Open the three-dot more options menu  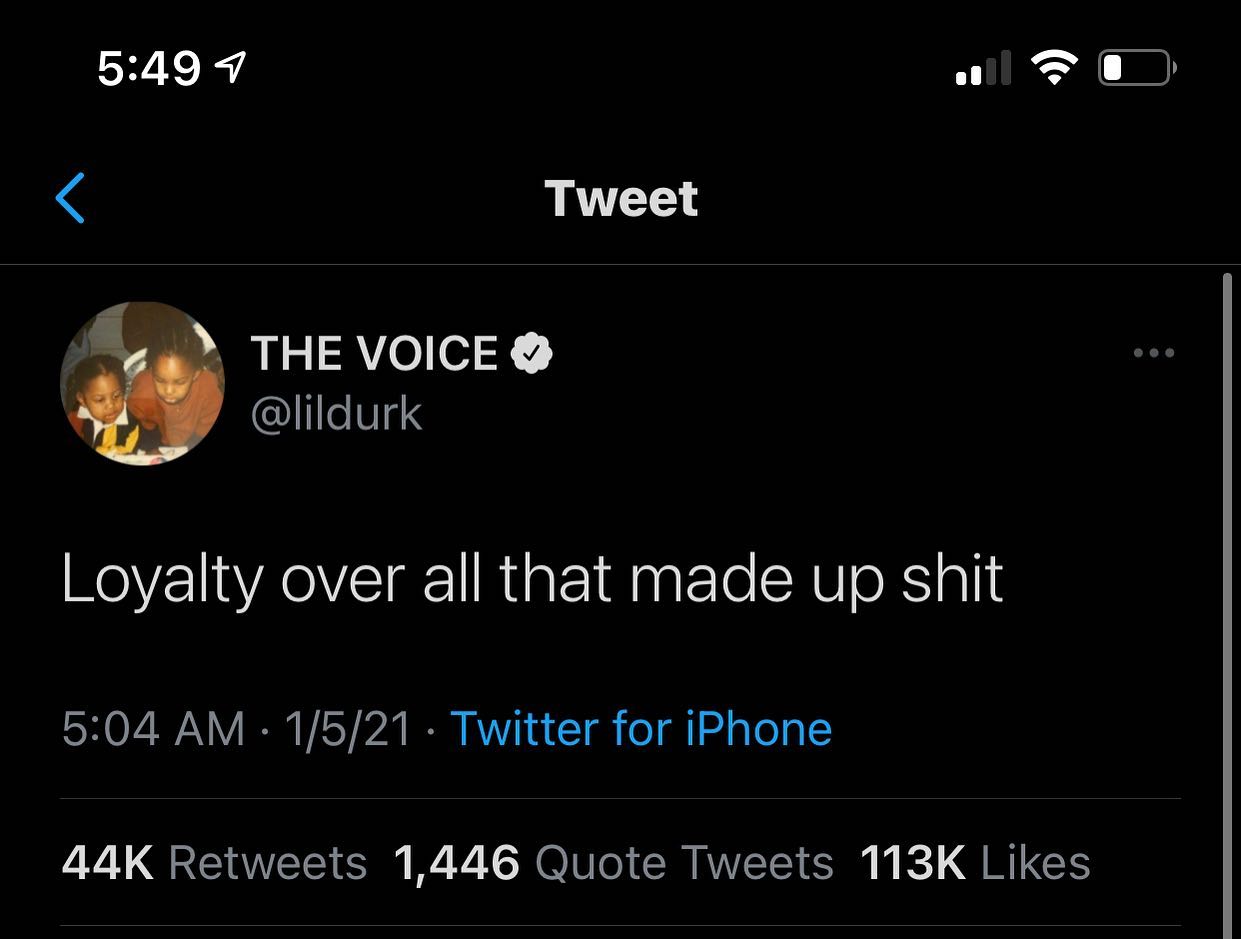1153,353
